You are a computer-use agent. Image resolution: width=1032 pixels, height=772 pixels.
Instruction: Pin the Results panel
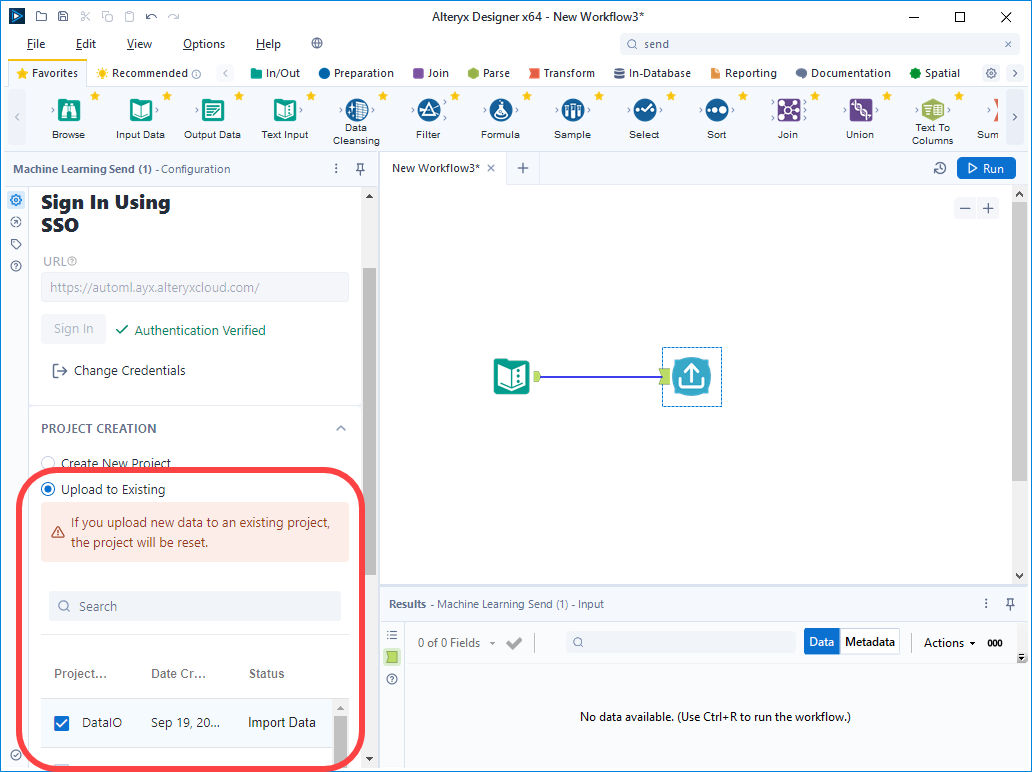click(1010, 604)
